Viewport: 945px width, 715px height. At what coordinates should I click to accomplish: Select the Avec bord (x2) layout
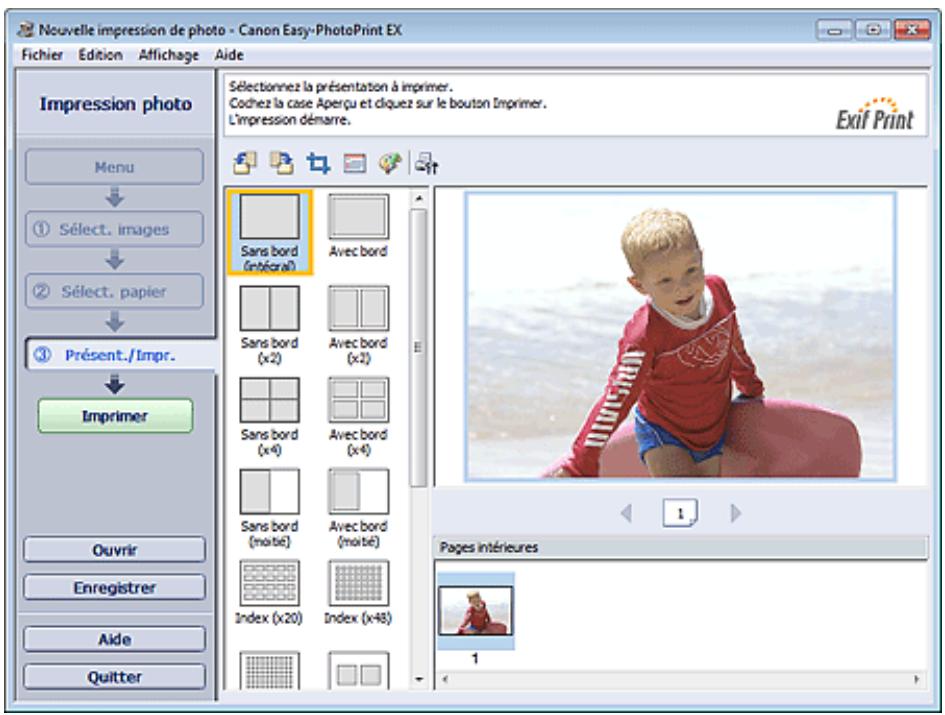coord(358,326)
